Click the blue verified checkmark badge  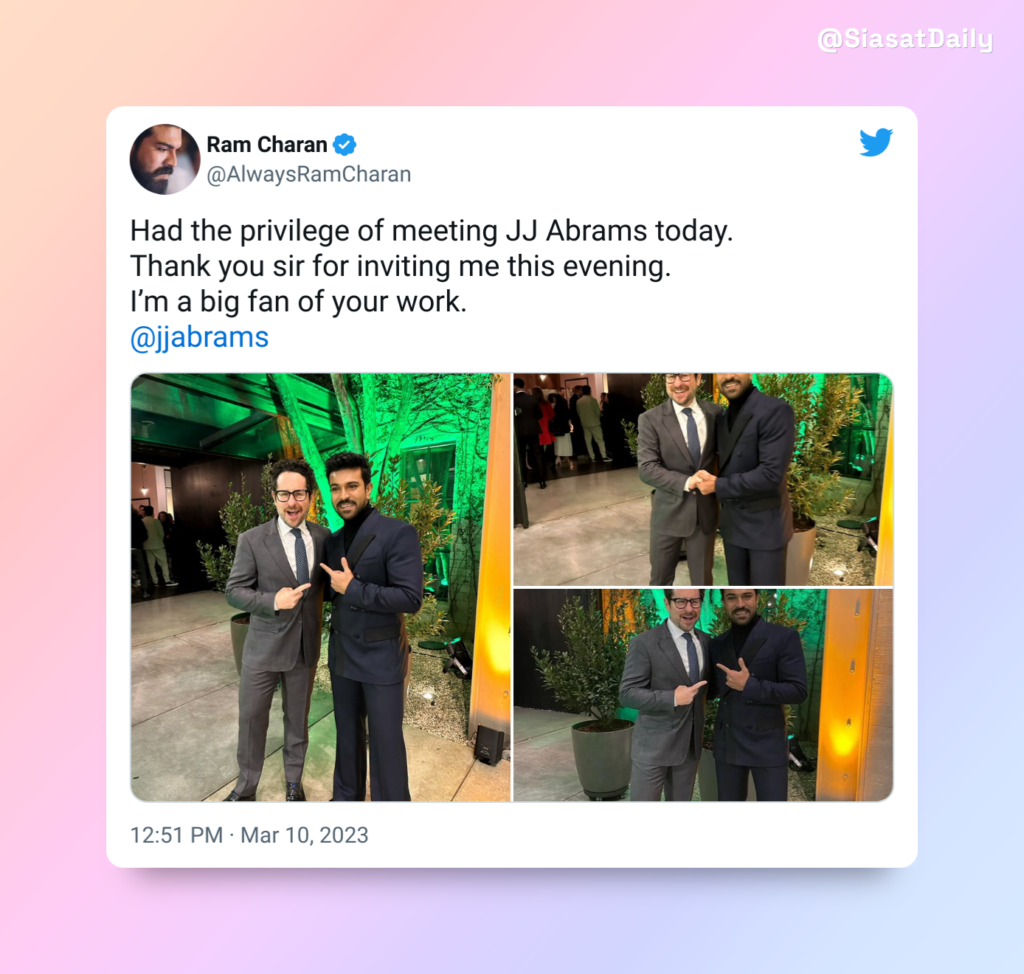coord(344,144)
